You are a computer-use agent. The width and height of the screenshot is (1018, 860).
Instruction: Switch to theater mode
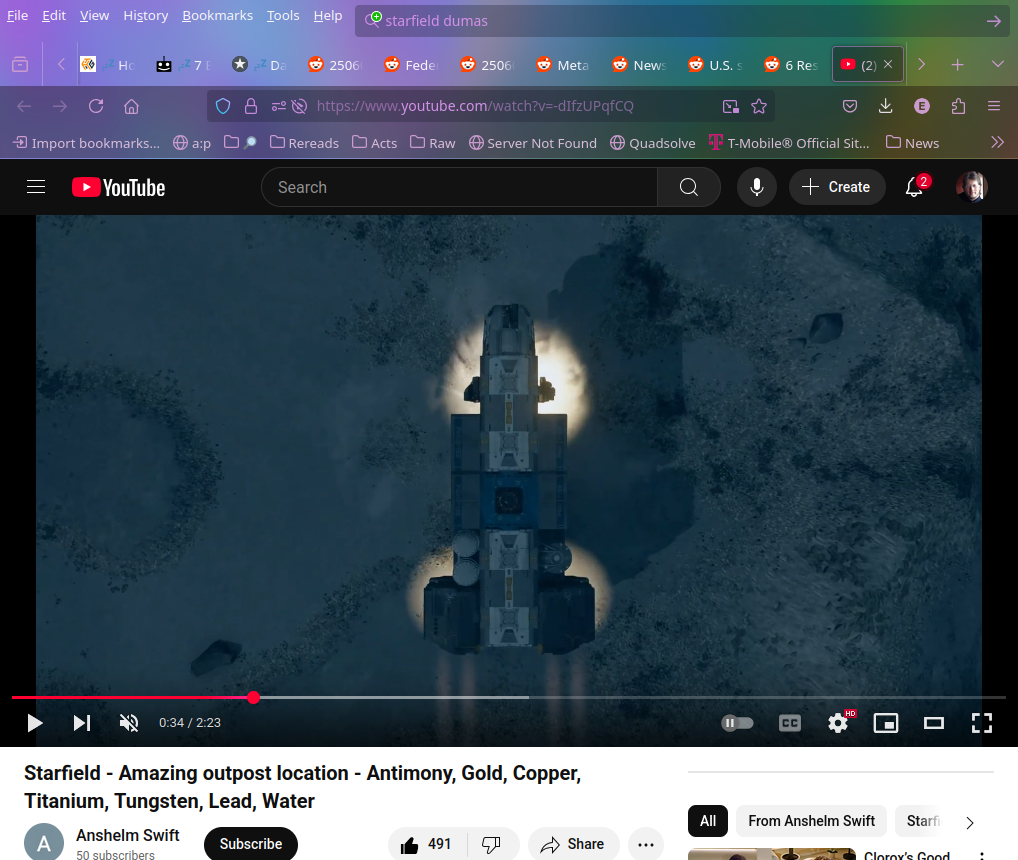point(934,722)
